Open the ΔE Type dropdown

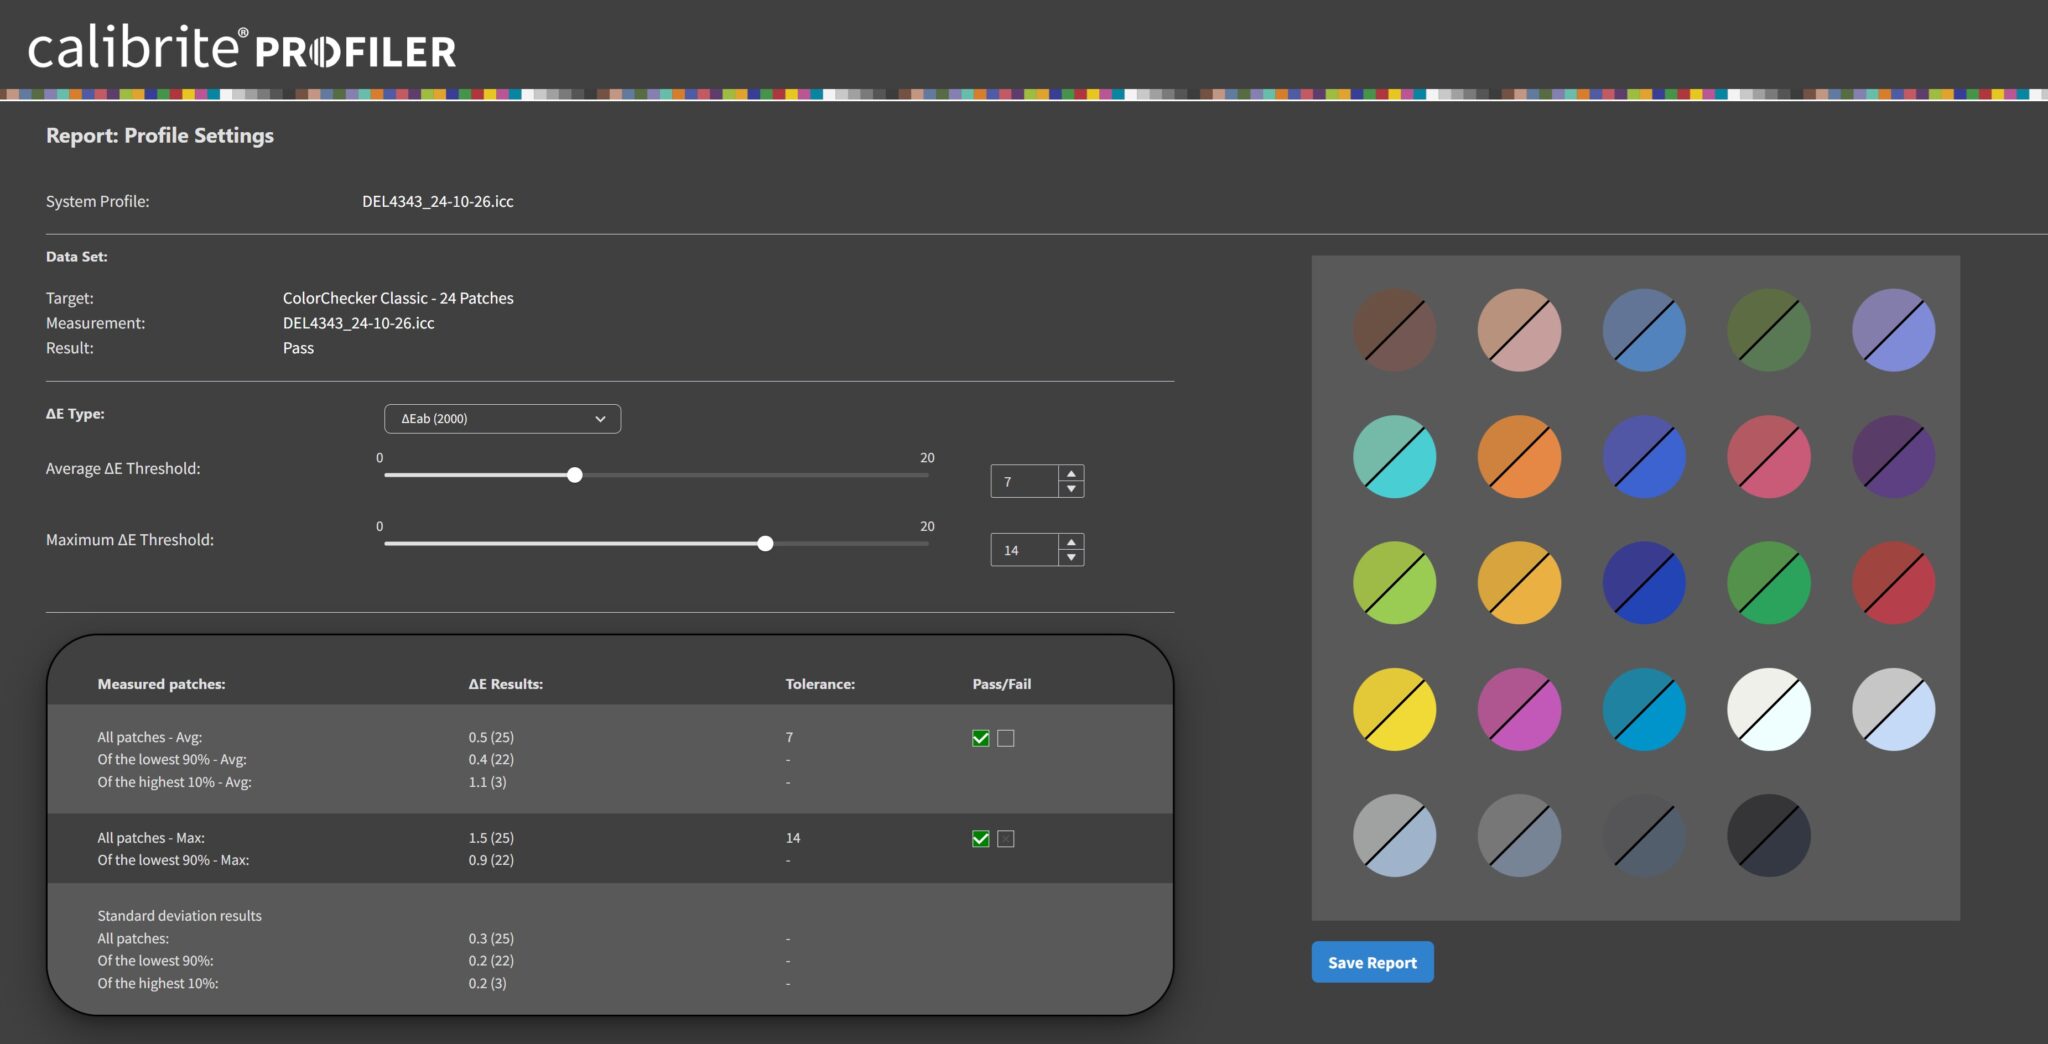(502, 419)
